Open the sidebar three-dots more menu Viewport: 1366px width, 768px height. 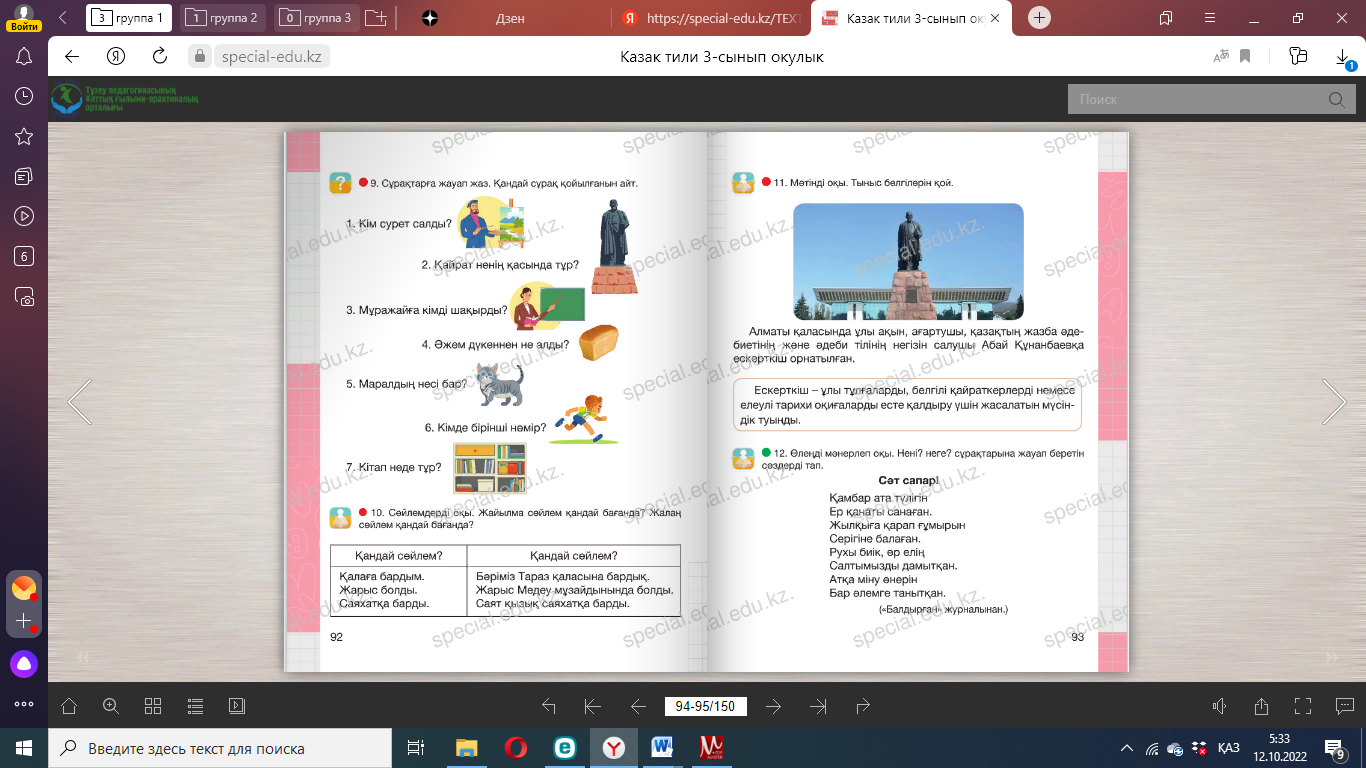coord(24,704)
